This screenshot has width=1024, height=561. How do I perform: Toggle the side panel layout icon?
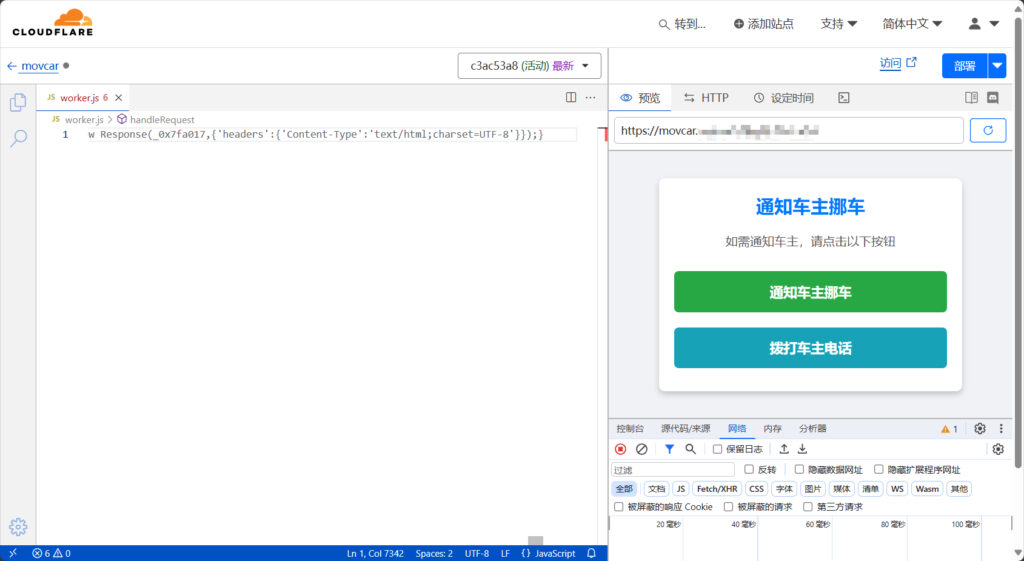pos(971,97)
